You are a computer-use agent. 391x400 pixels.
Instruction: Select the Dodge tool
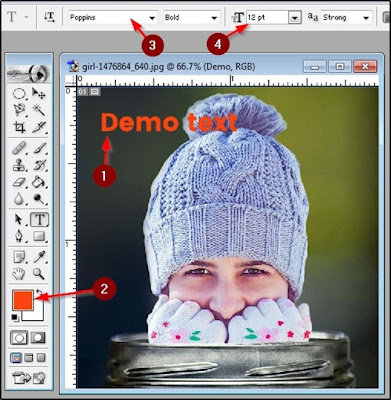point(39,199)
